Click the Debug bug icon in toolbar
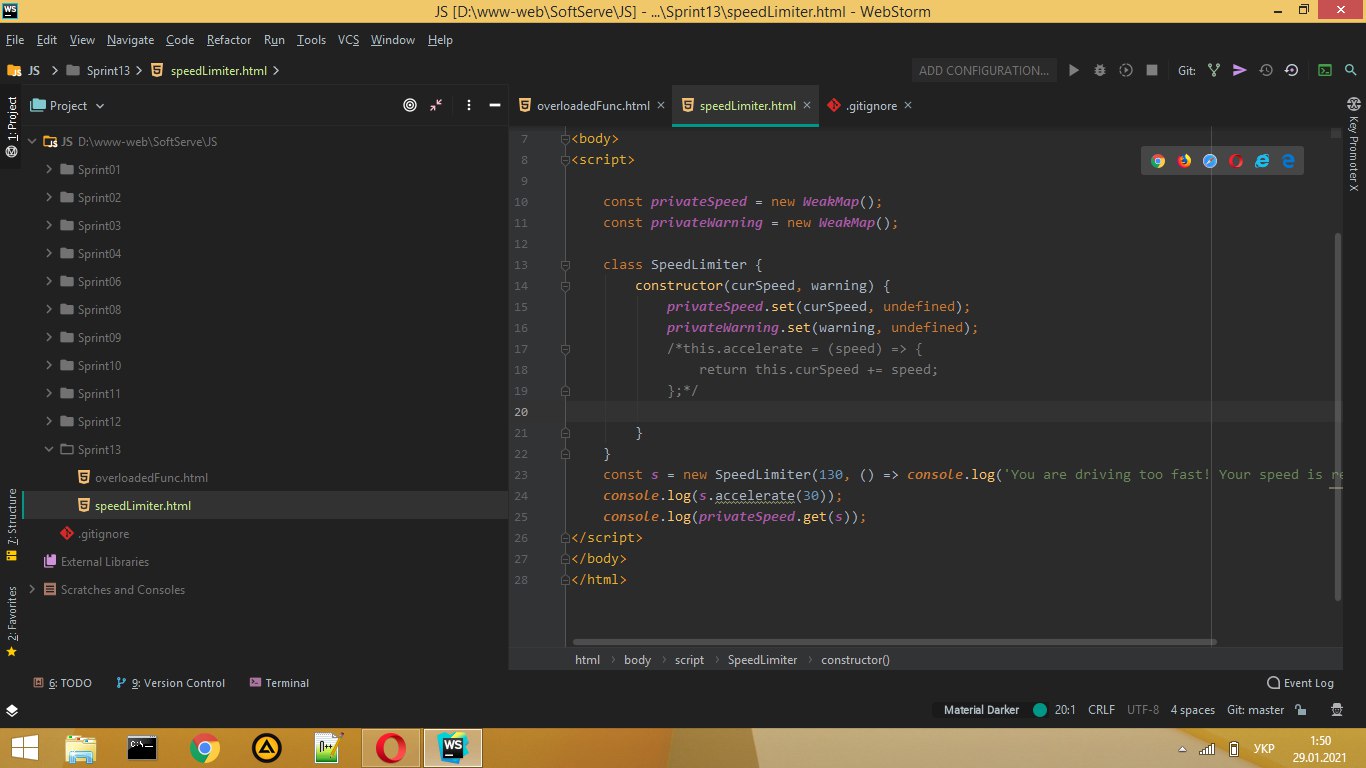This screenshot has height=768, width=1366. pos(1100,71)
